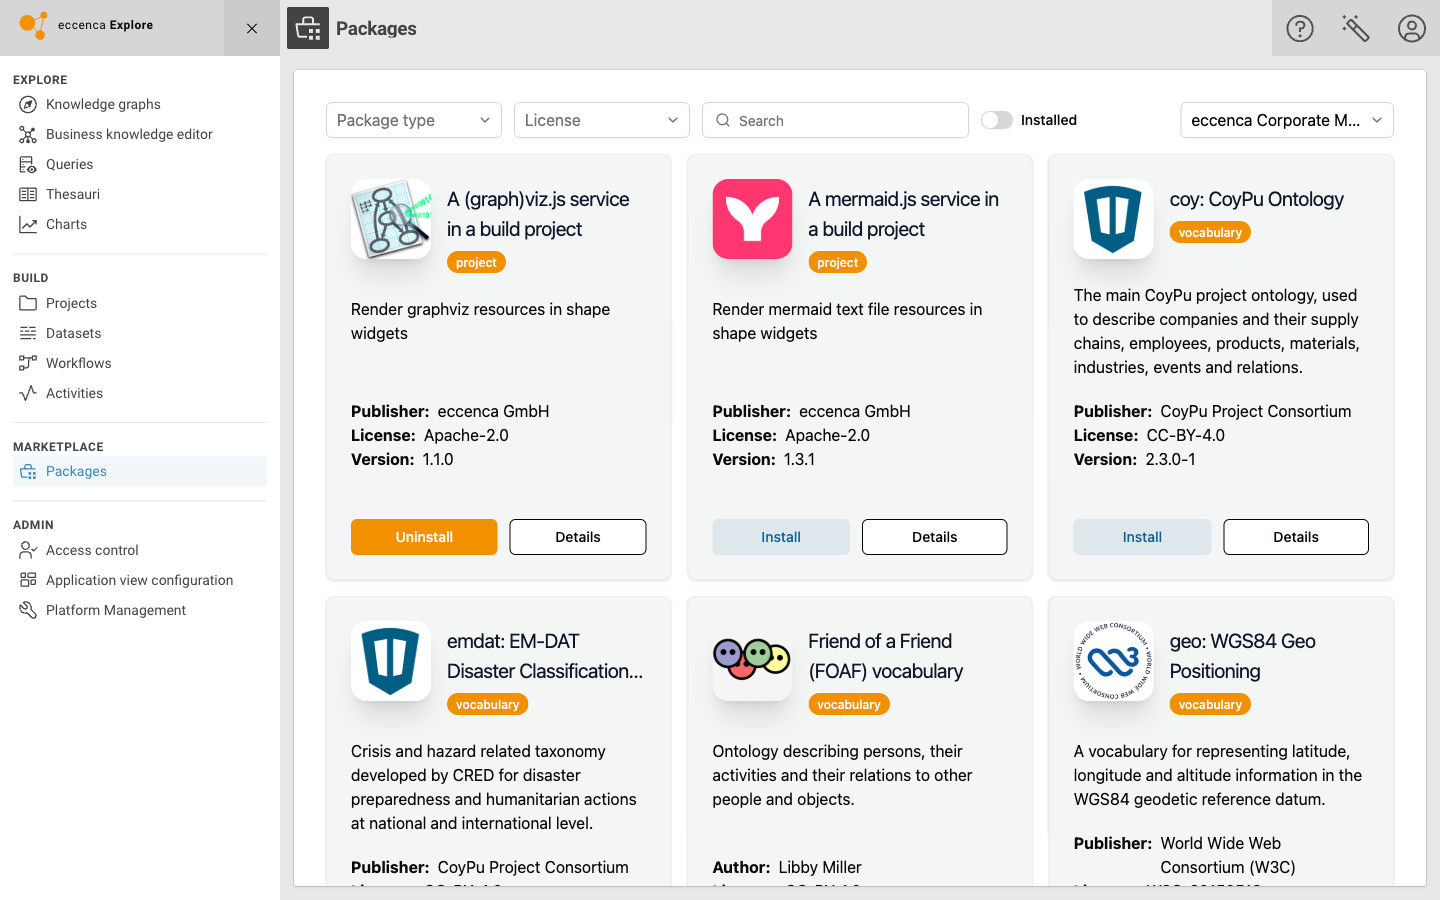Click the vocabulary tag on geo WGS84 card
The height and width of the screenshot is (900, 1440).
[x=1210, y=705]
